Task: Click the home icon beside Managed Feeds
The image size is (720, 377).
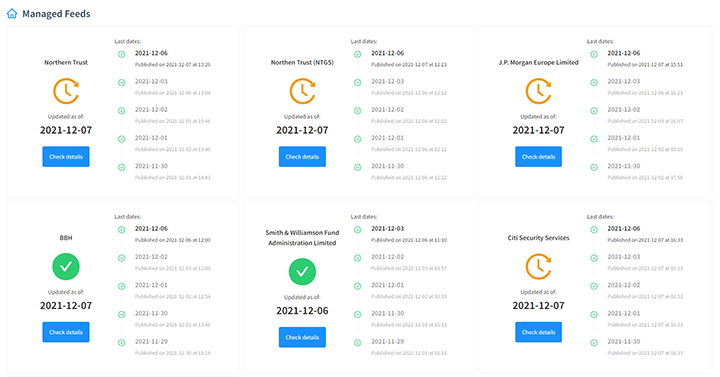Action: (x=12, y=14)
